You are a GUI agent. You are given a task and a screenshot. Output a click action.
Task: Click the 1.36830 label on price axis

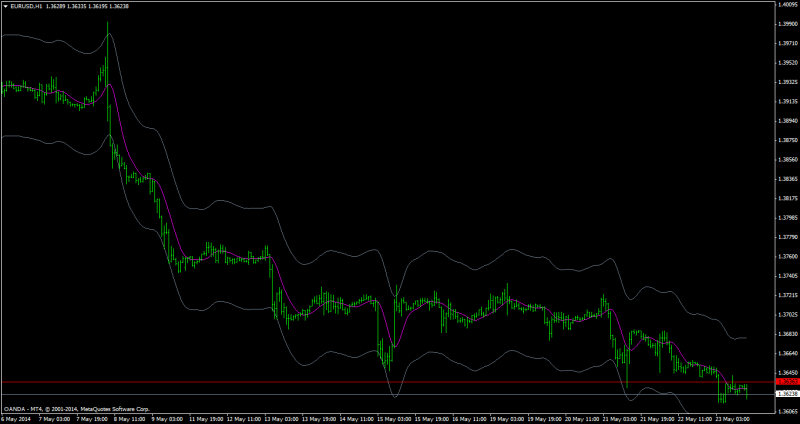coord(788,334)
